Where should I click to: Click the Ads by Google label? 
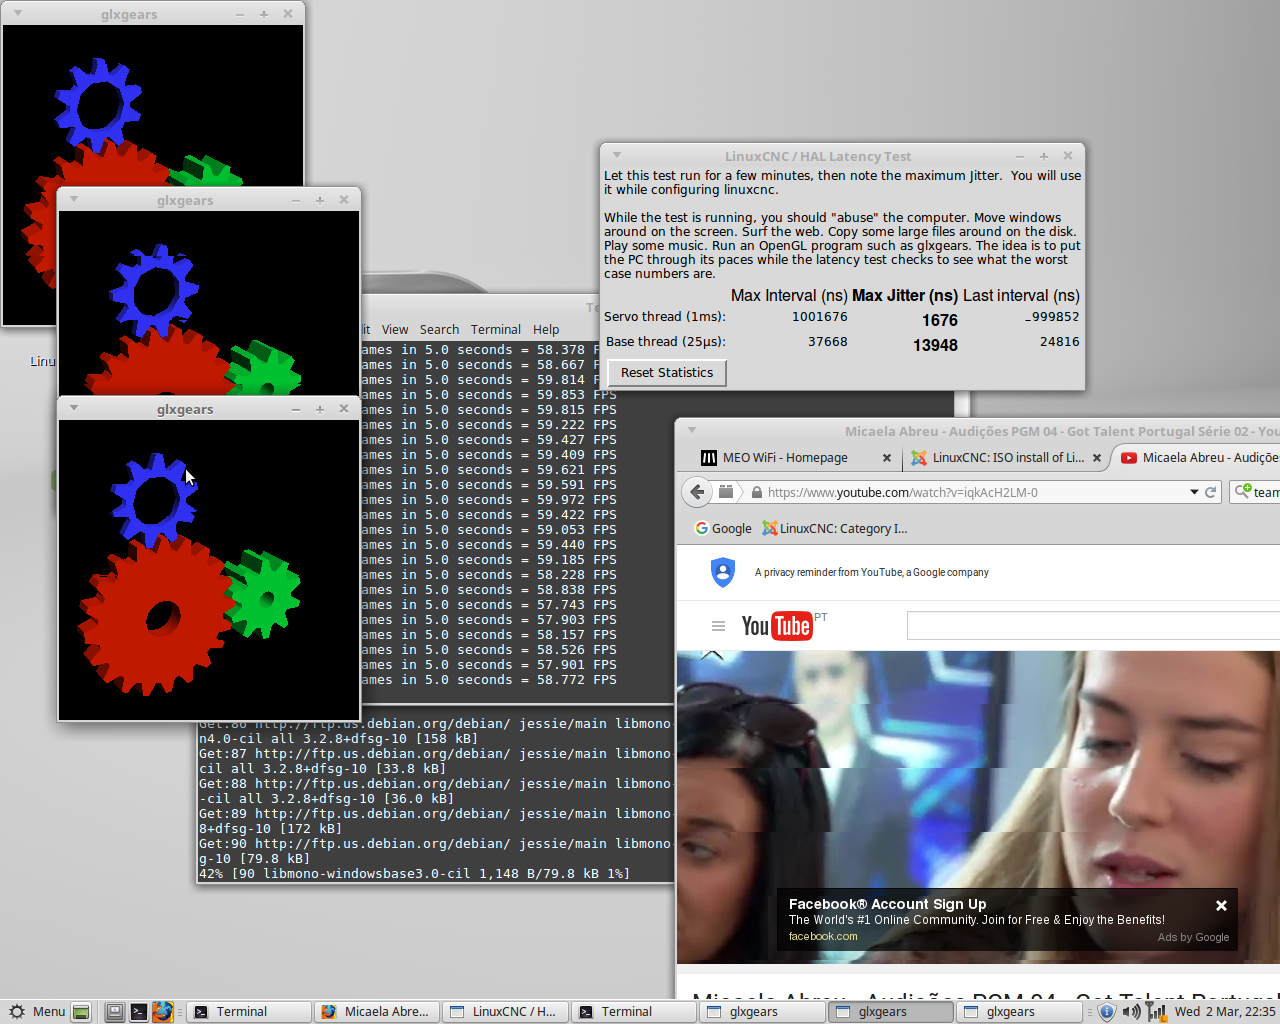(x=1193, y=938)
